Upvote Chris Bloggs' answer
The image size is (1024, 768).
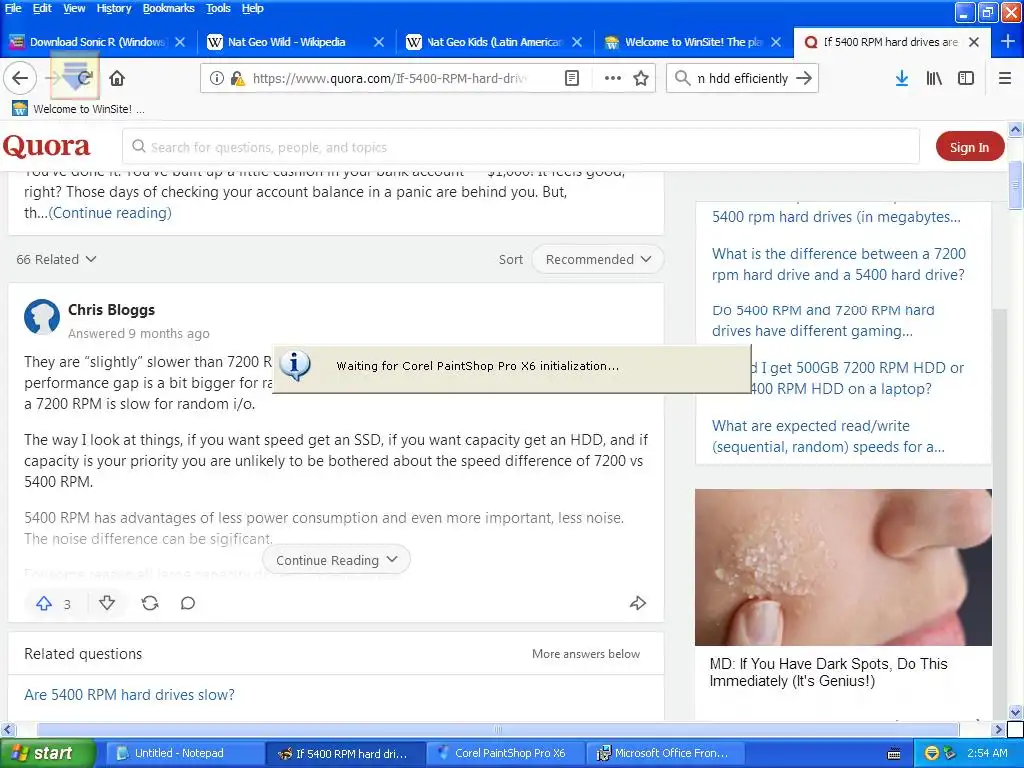pyautogui.click(x=44, y=603)
